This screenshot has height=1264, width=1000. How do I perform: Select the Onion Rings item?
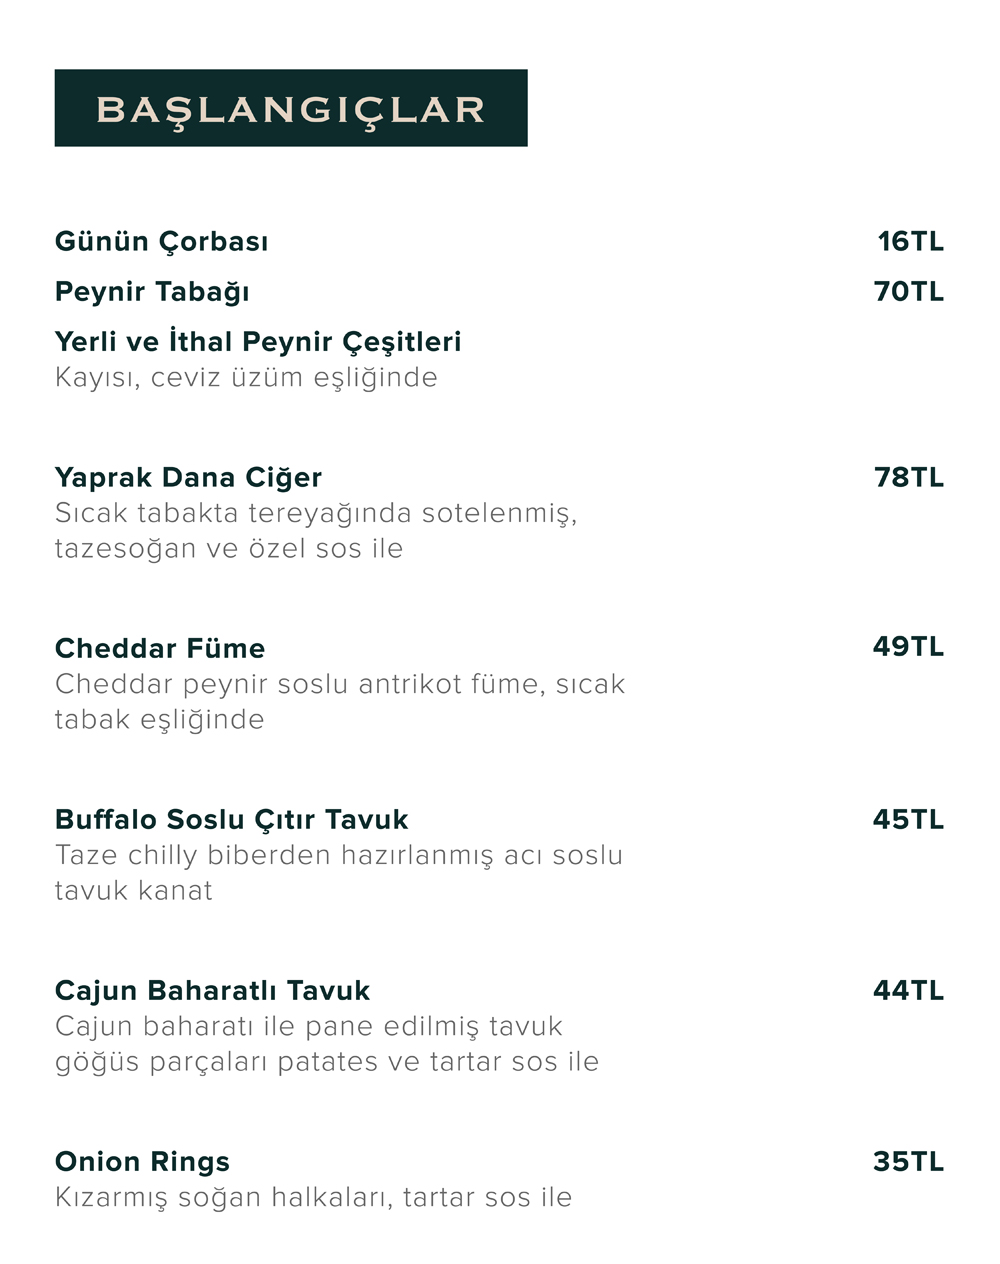[x=142, y=1161]
